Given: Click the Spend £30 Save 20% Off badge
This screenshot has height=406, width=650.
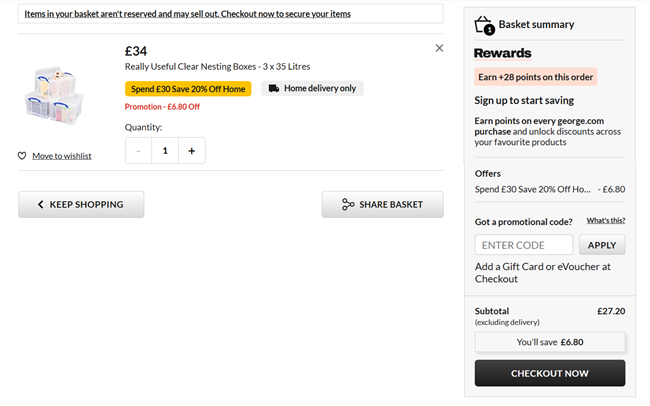Looking at the screenshot, I should click(x=188, y=89).
